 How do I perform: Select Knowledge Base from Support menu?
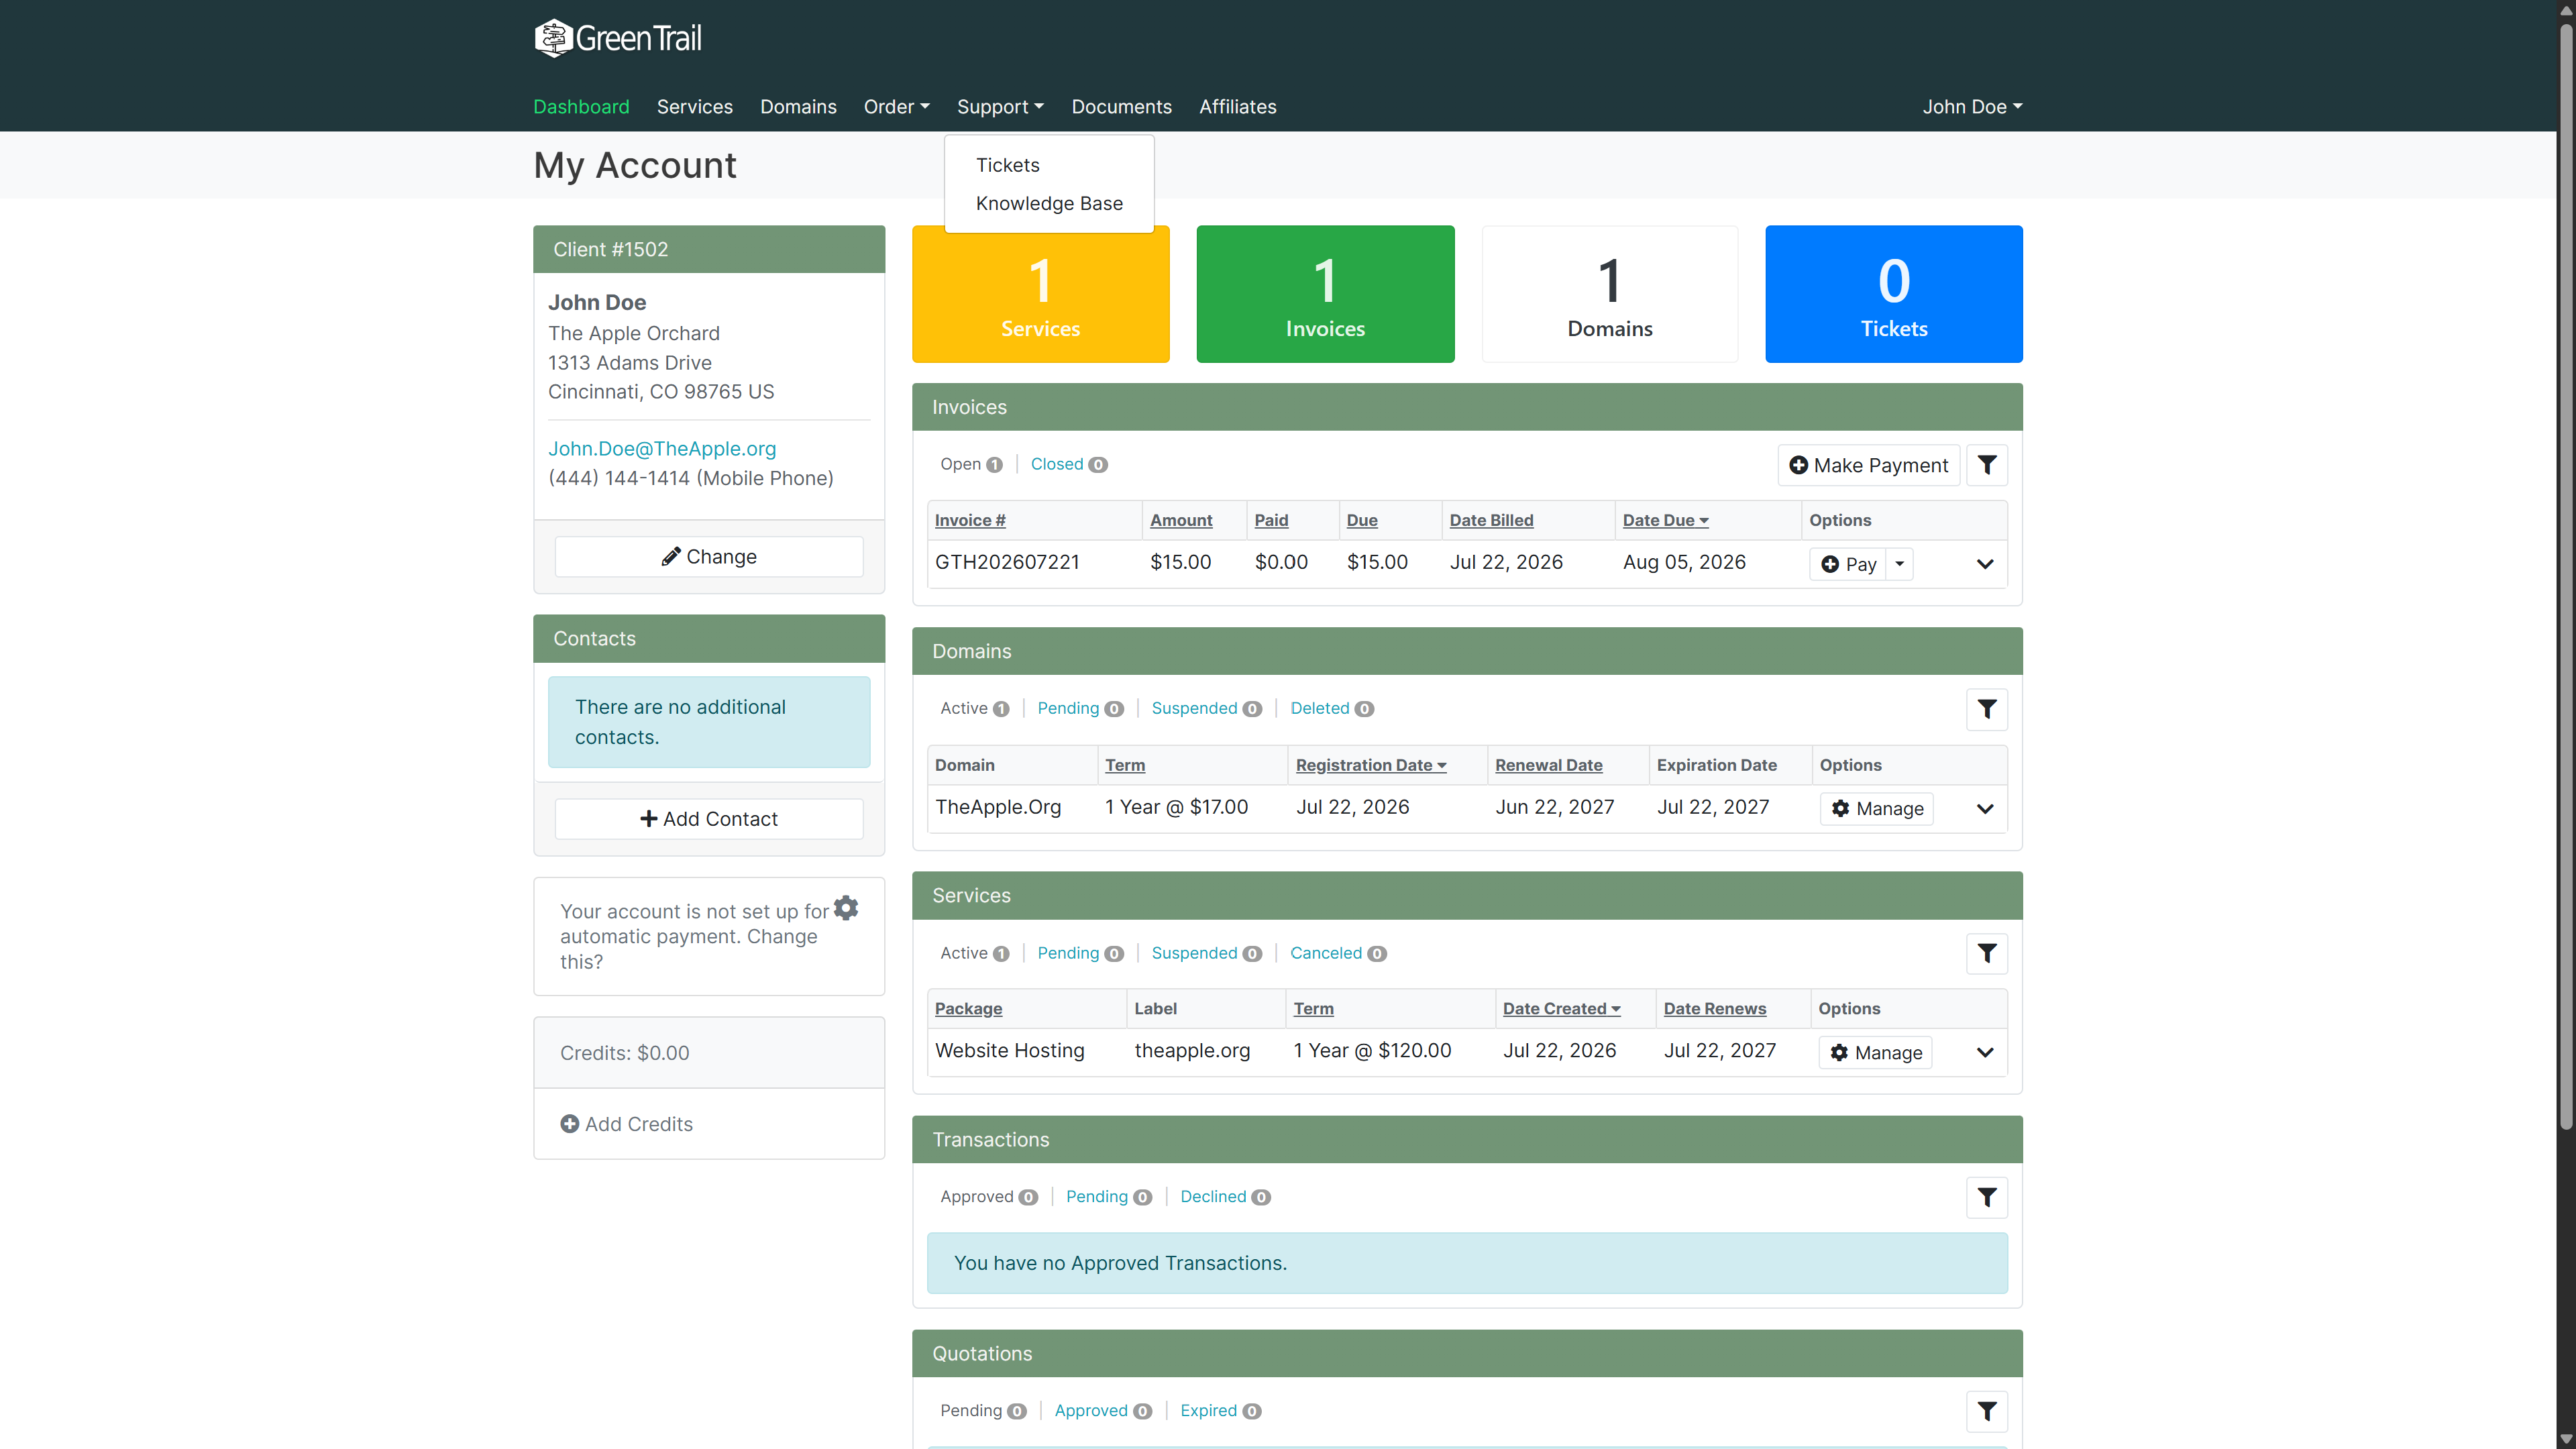(1049, 203)
